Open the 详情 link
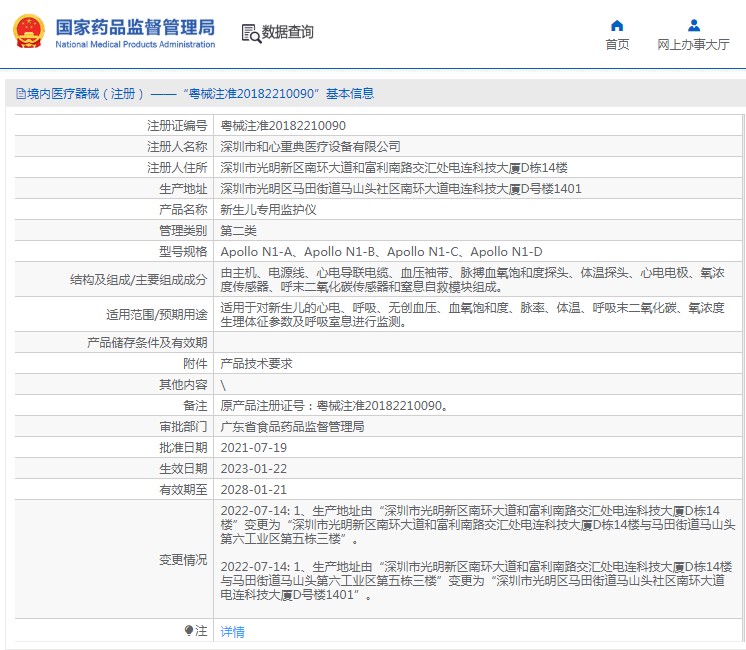 tap(232, 631)
